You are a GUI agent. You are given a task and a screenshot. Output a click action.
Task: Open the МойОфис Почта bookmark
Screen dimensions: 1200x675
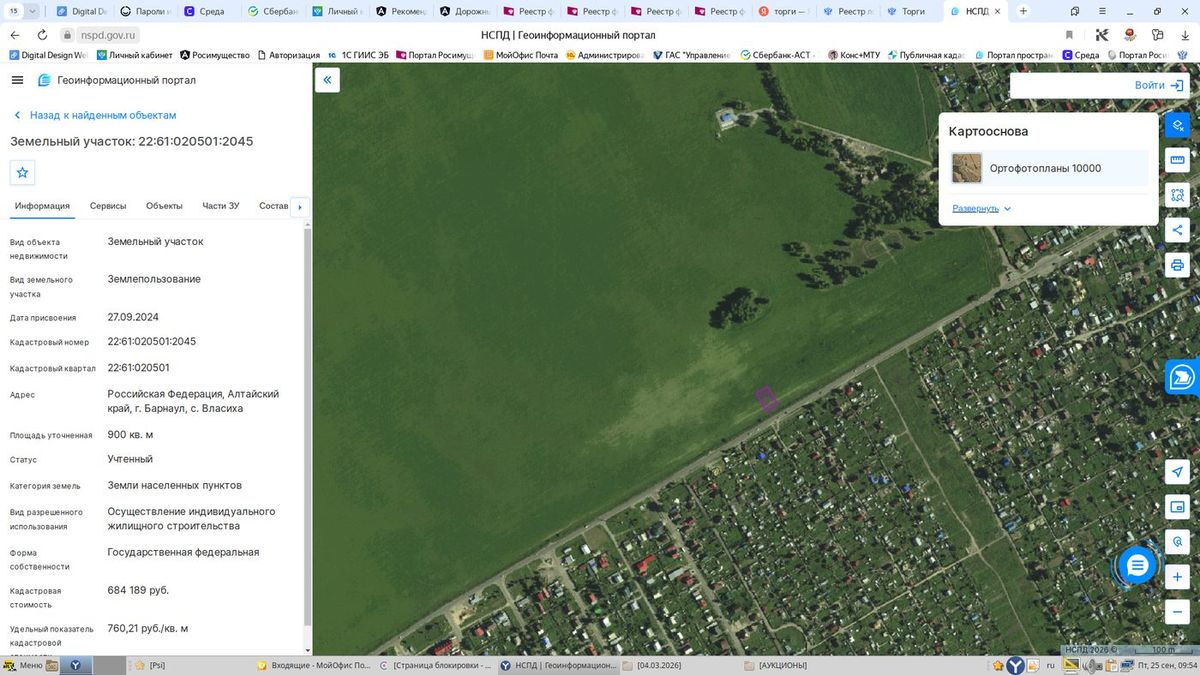click(519, 55)
